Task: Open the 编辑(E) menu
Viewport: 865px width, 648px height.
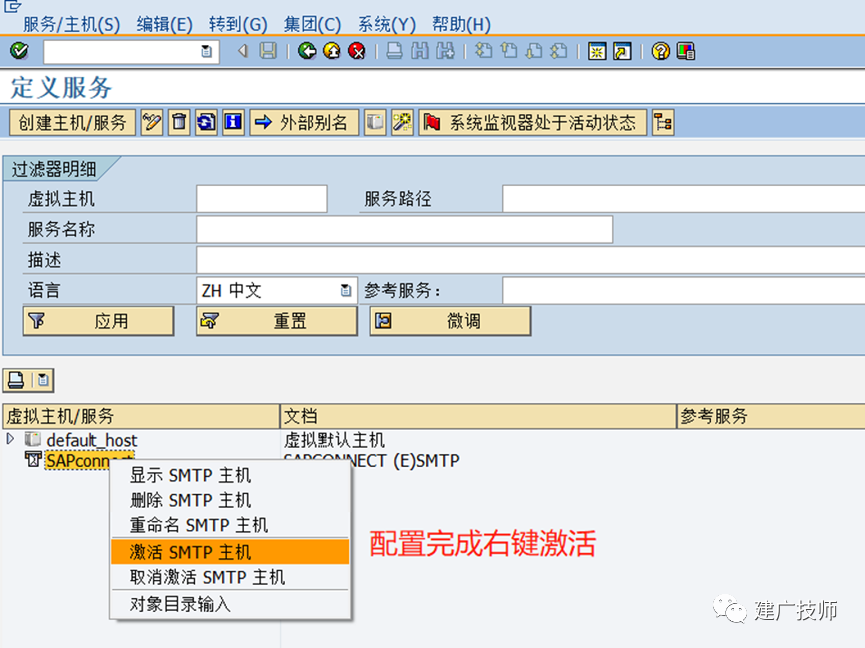Action: [164, 24]
